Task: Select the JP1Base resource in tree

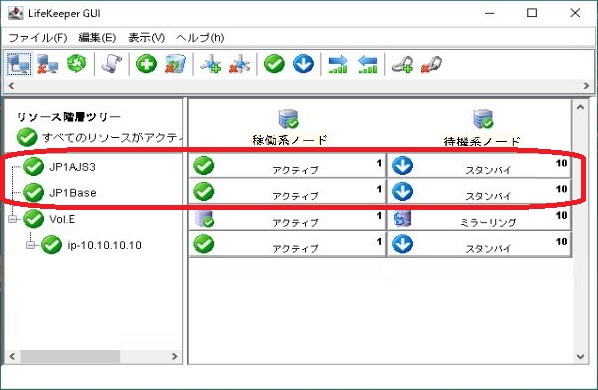Action: click(73, 193)
